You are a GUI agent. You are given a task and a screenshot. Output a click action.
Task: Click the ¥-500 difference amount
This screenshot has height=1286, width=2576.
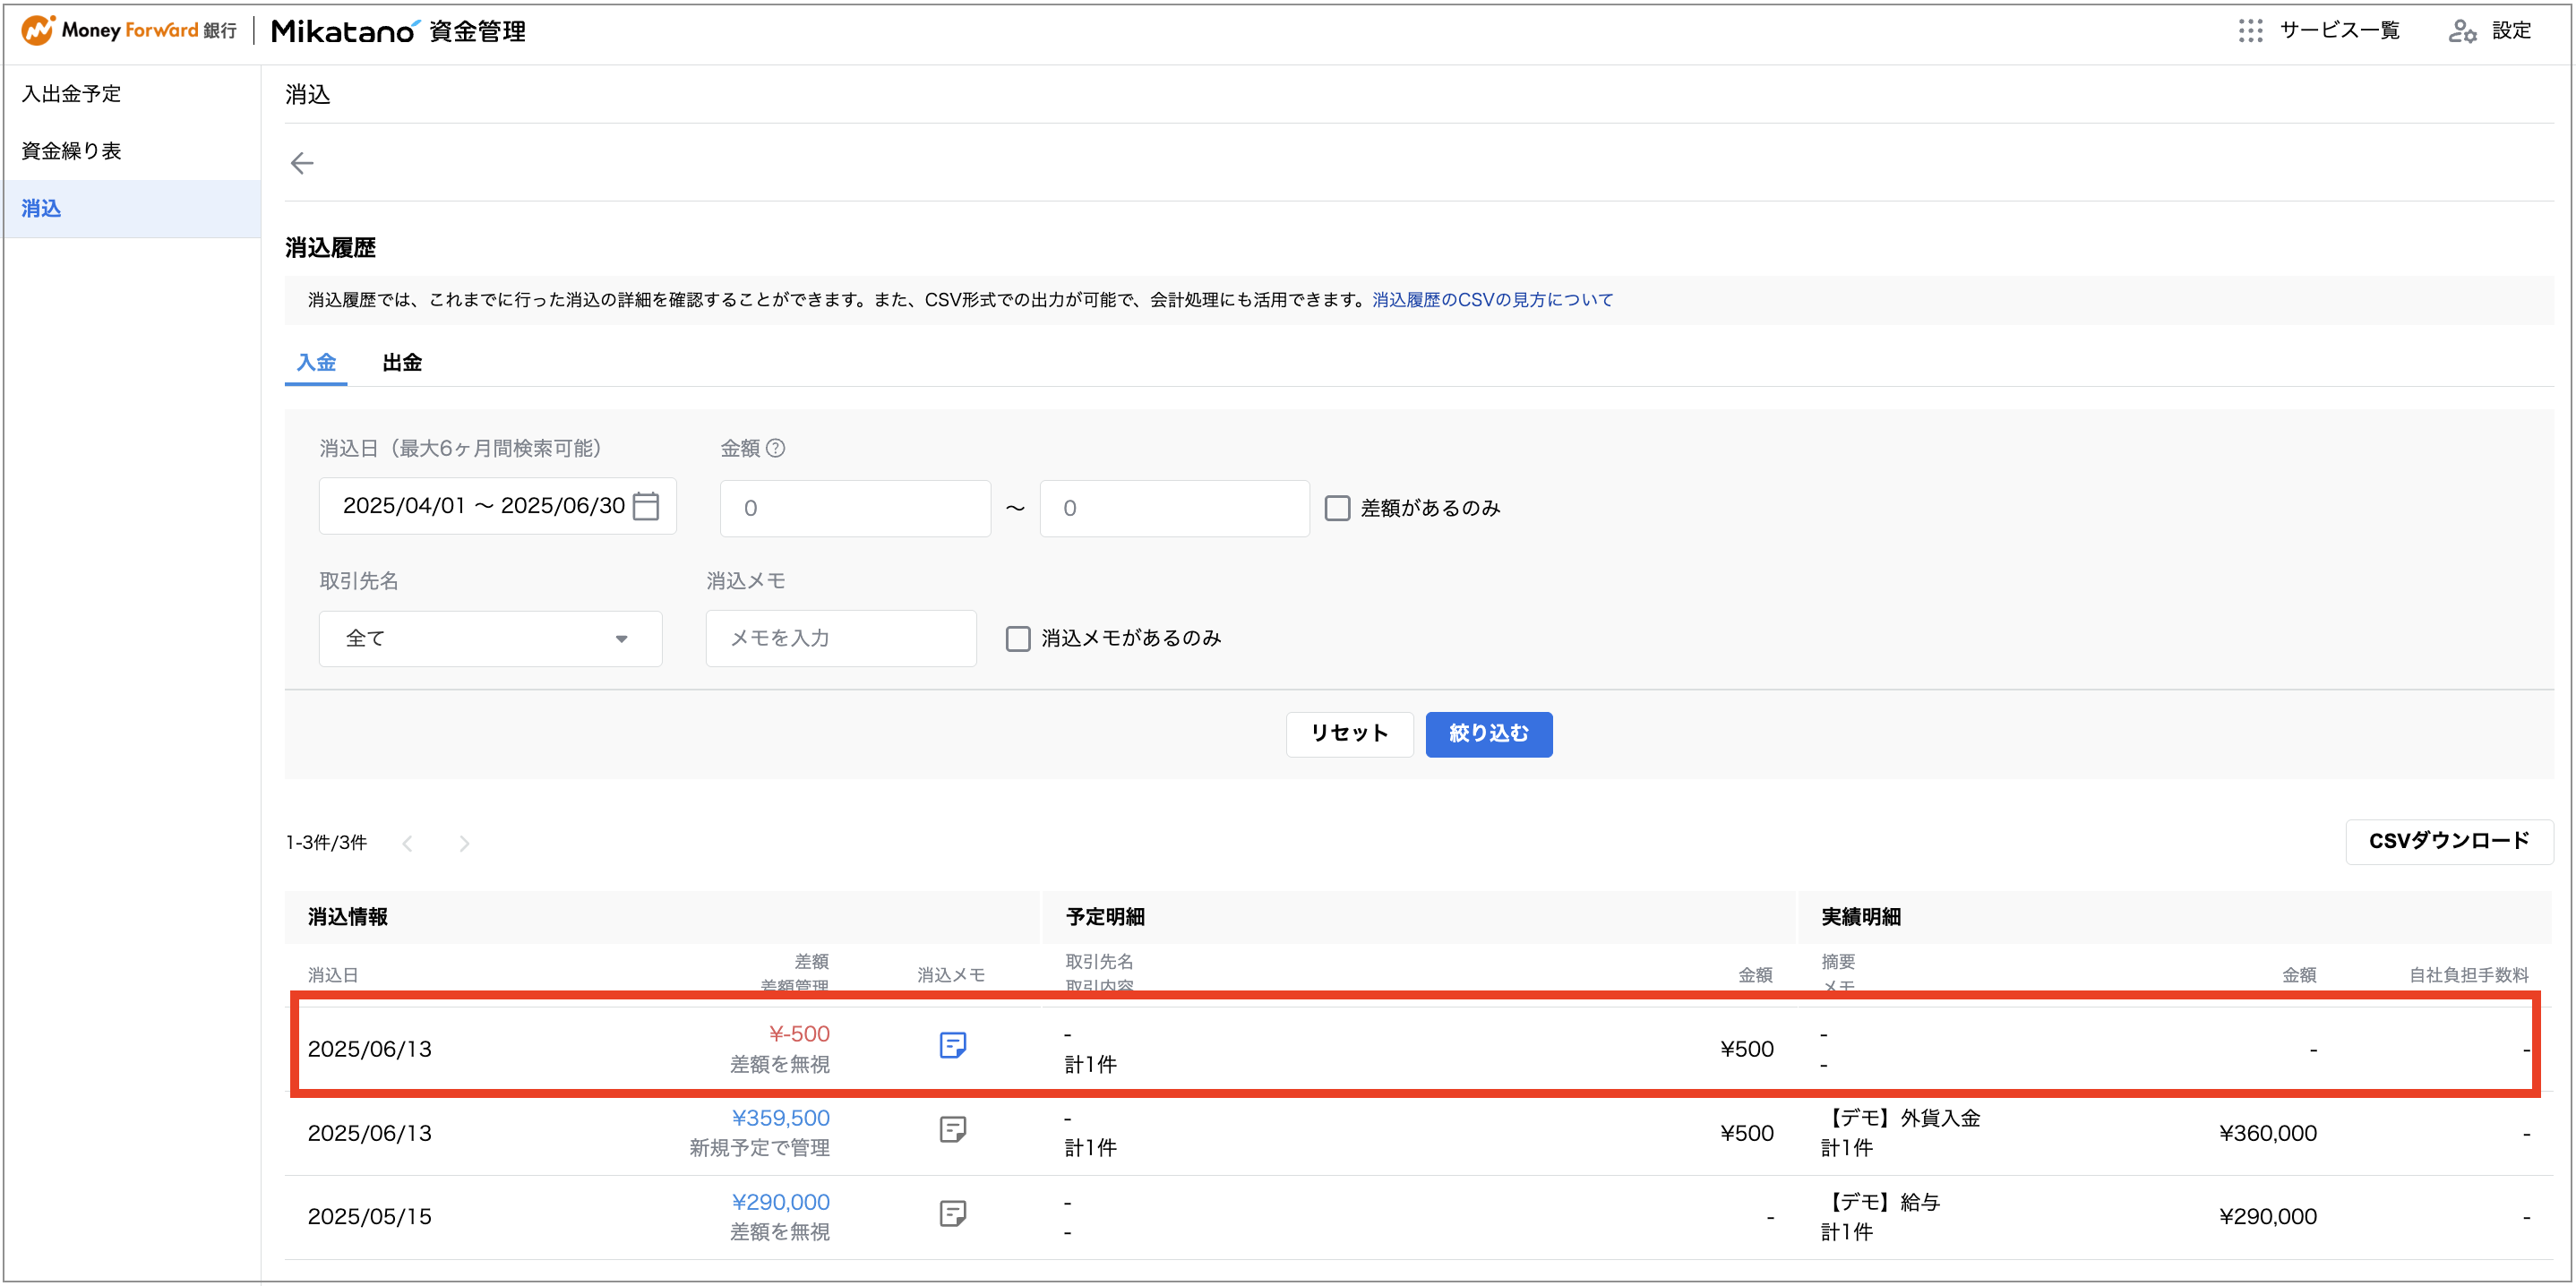pos(799,1034)
